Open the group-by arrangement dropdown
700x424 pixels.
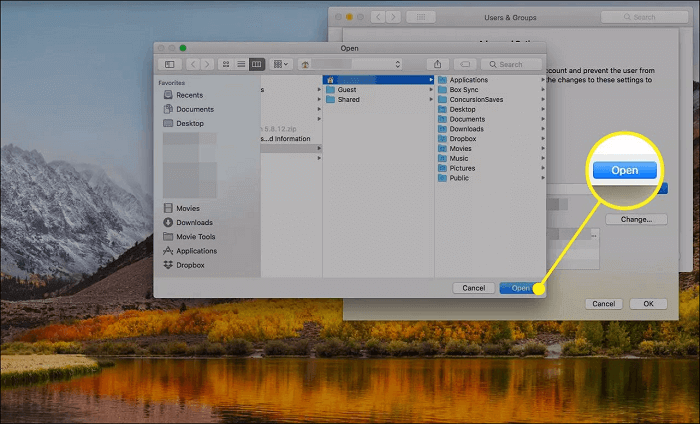click(x=281, y=64)
